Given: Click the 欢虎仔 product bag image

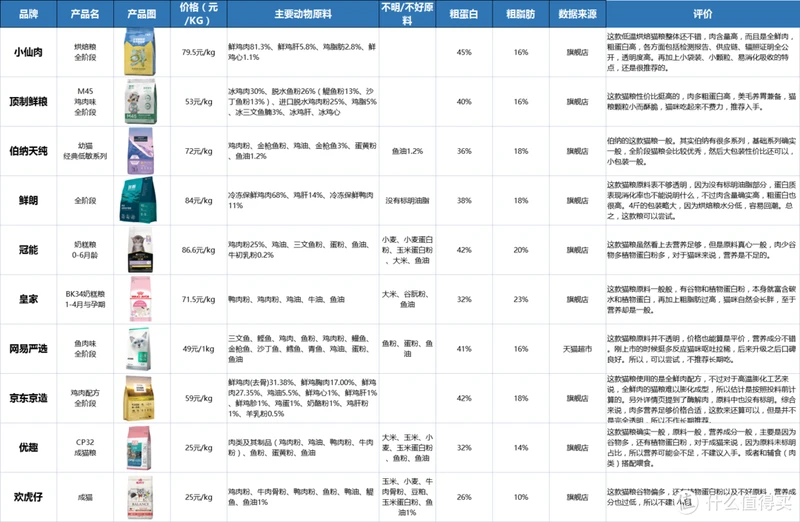Looking at the screenshot, I should click(140, 498).
